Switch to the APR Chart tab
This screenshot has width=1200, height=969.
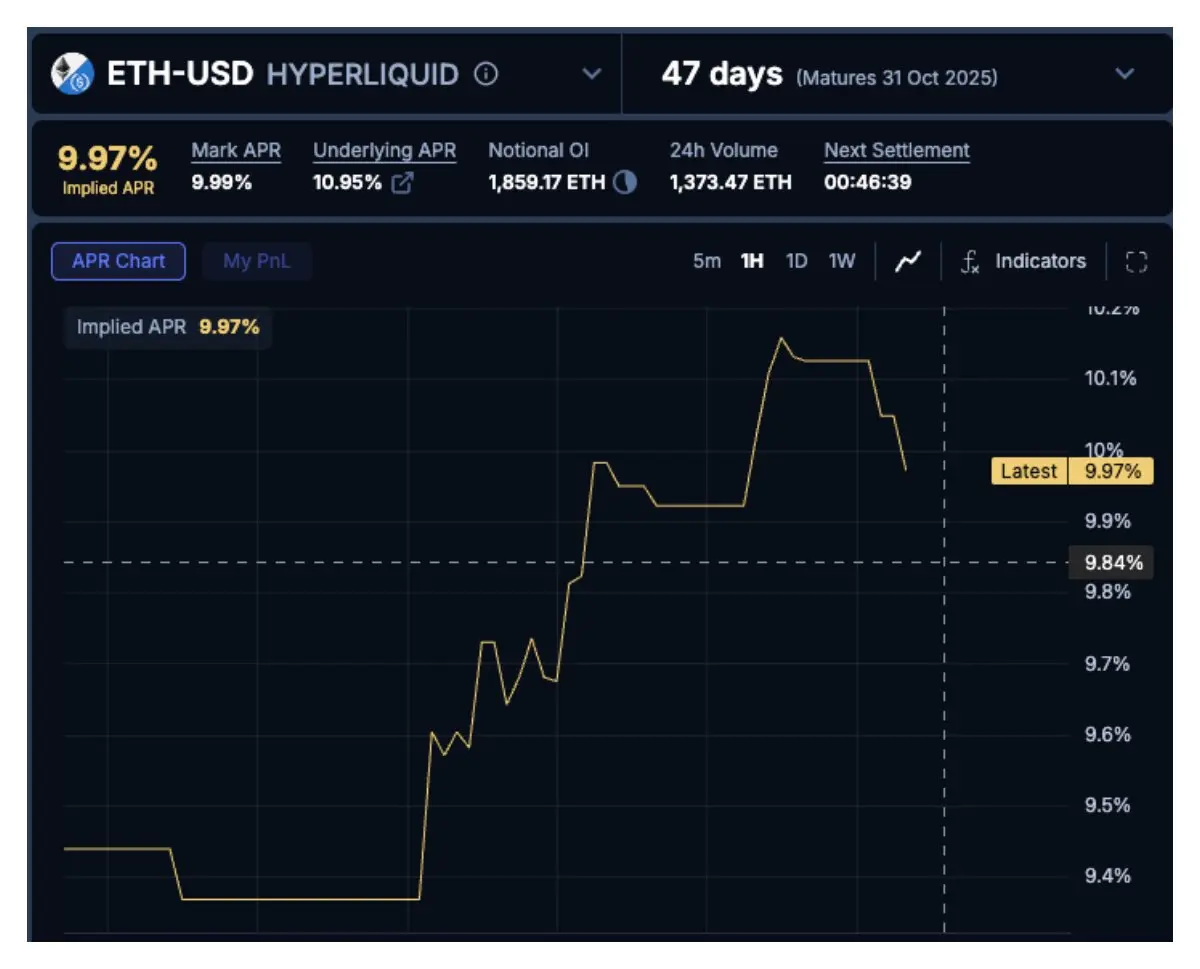[118, 261]
